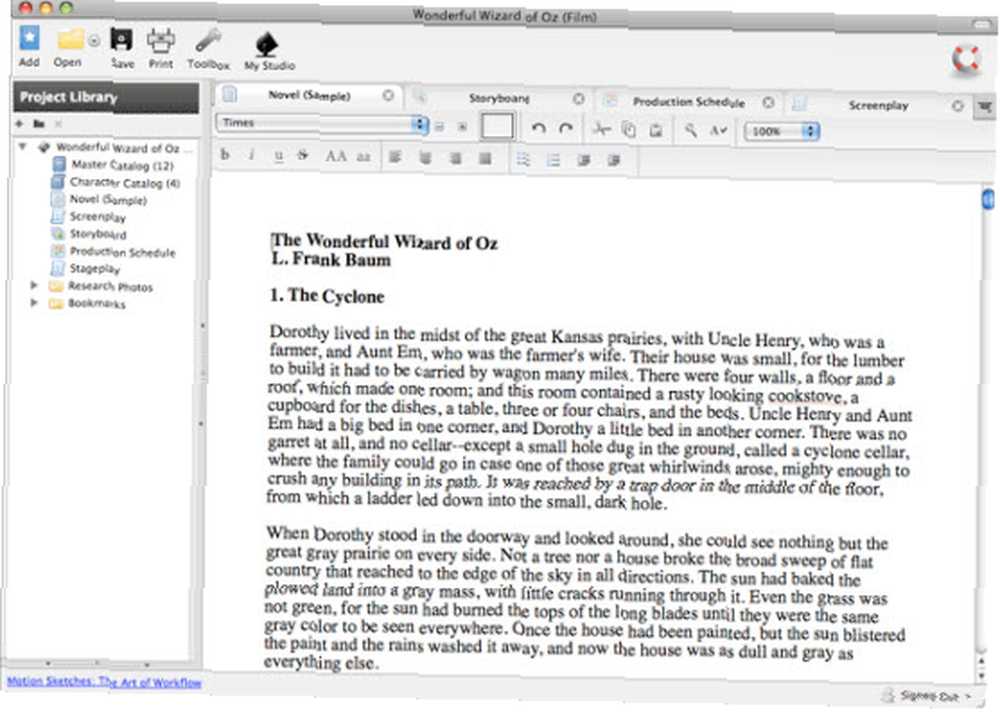Align text left
This screenshot has height=712, width=1000.
pos(395,157)
